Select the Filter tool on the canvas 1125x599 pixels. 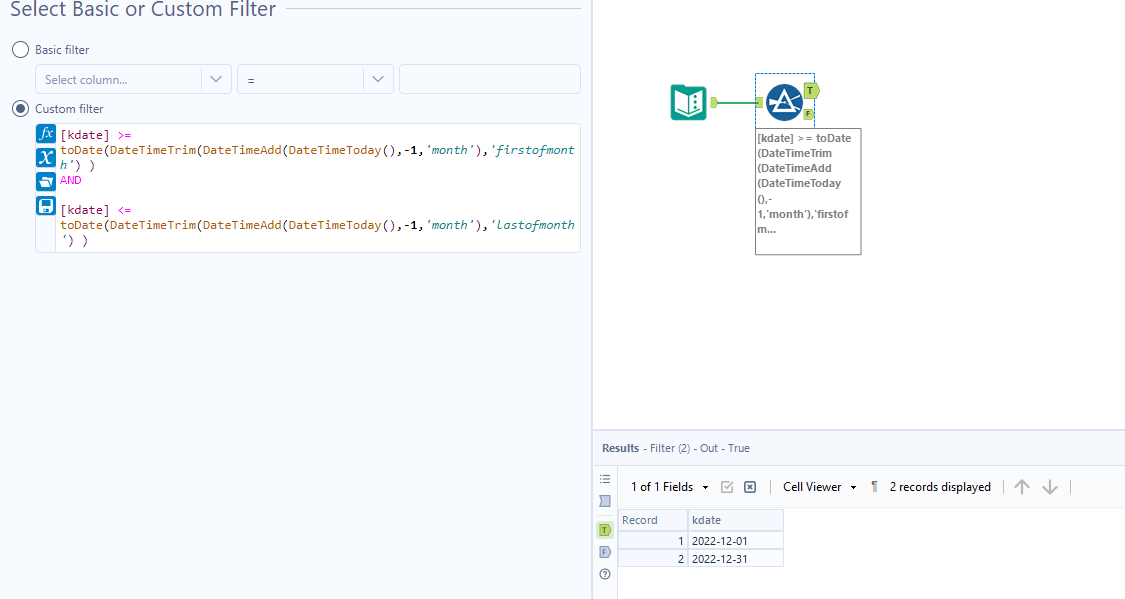[x=785, y=103]
